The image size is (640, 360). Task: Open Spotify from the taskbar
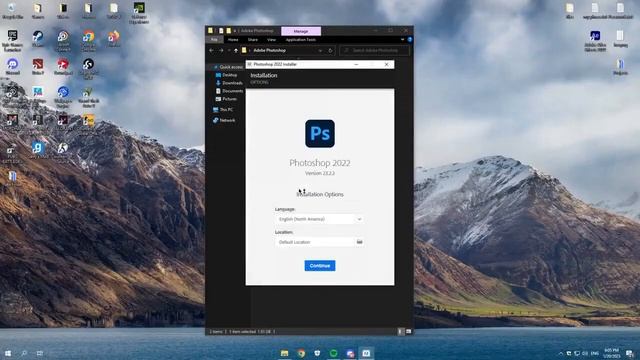click(x=333, y=353)
